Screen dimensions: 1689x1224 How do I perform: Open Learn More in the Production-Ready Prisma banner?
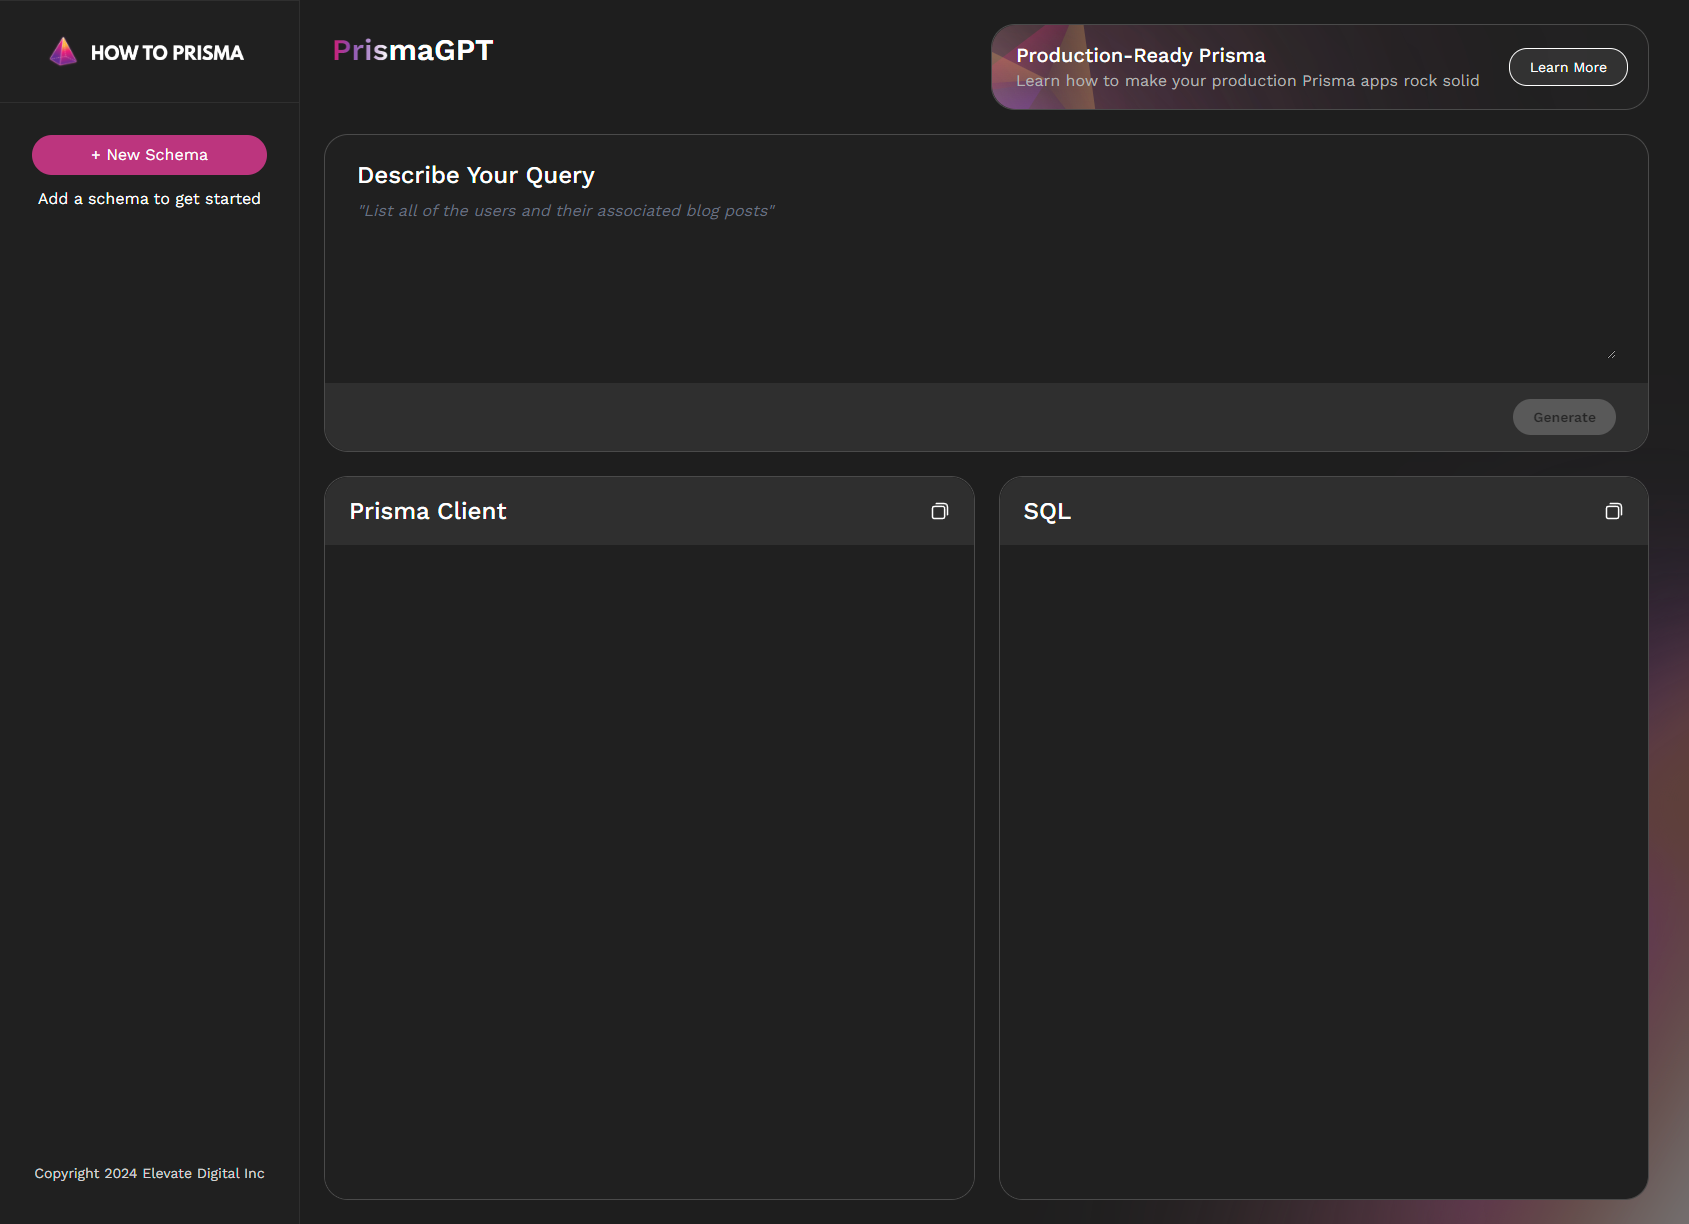click(x=1568, y=67)
